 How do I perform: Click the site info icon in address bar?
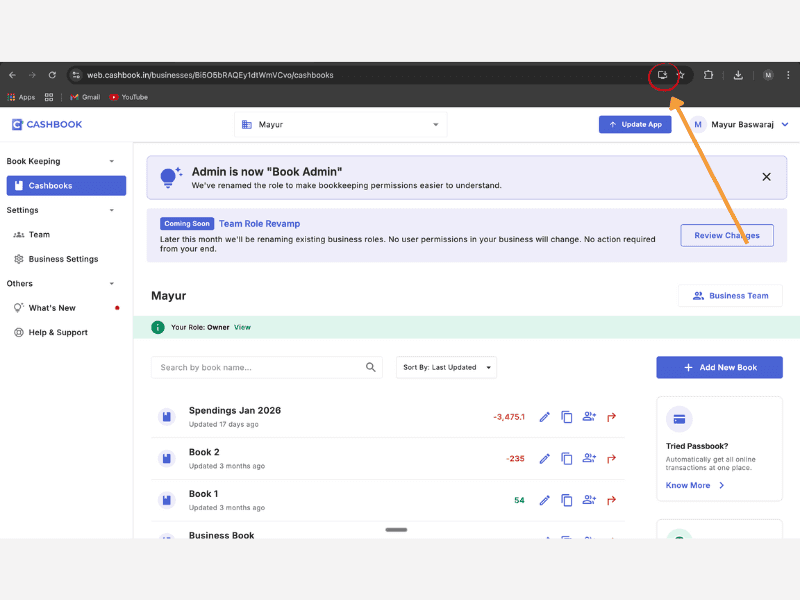76,75
